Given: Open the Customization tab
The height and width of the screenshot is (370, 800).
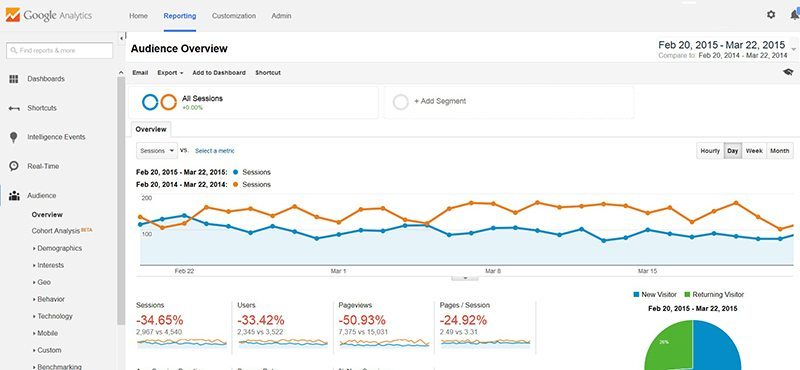Looking at the screenshot, I should pyautogui.click(x=234, y=16).
